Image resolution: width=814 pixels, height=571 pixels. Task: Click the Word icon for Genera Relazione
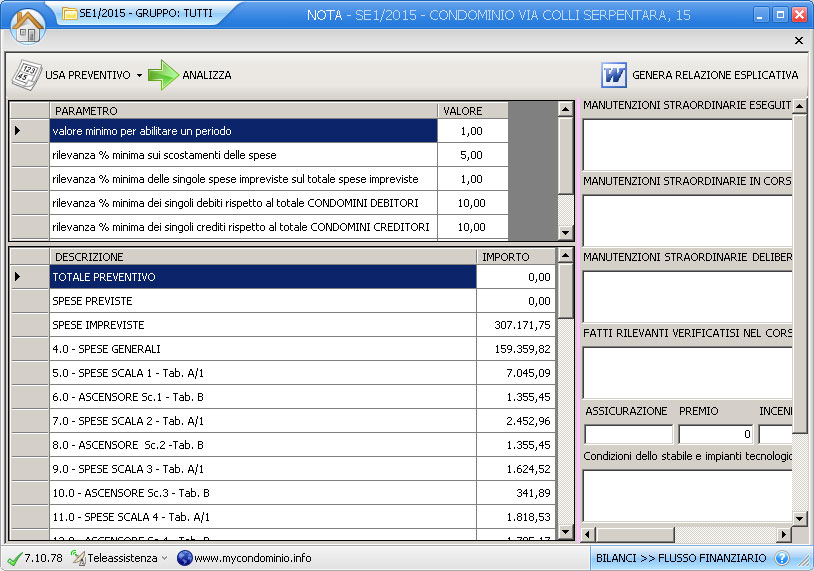tap(613, 75)
